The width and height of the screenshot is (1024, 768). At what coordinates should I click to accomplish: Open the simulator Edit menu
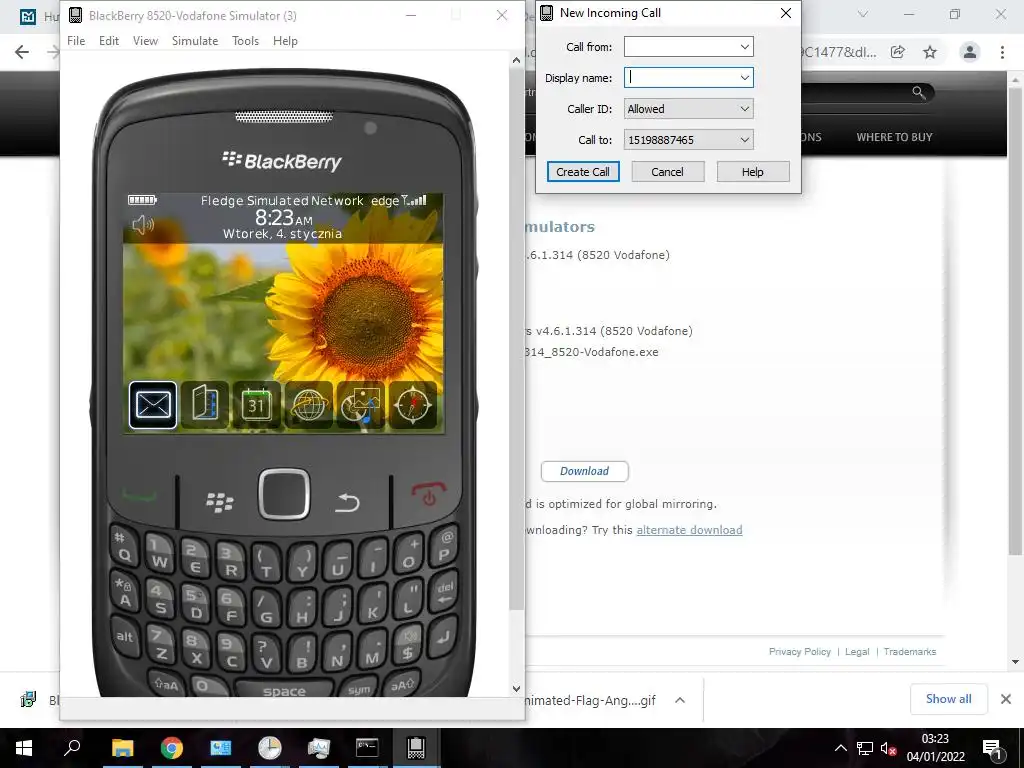108,40
